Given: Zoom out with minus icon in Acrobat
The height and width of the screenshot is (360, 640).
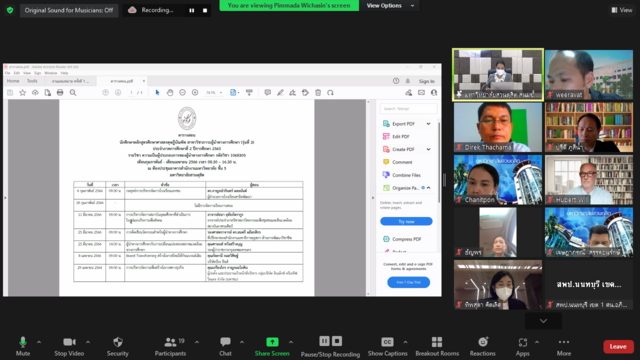Looking at the screenshot, I should click(182, 93).
